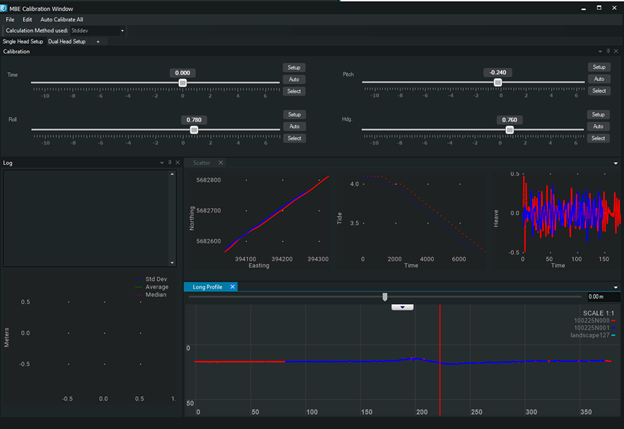Click the Log text area

pos(86,218)
